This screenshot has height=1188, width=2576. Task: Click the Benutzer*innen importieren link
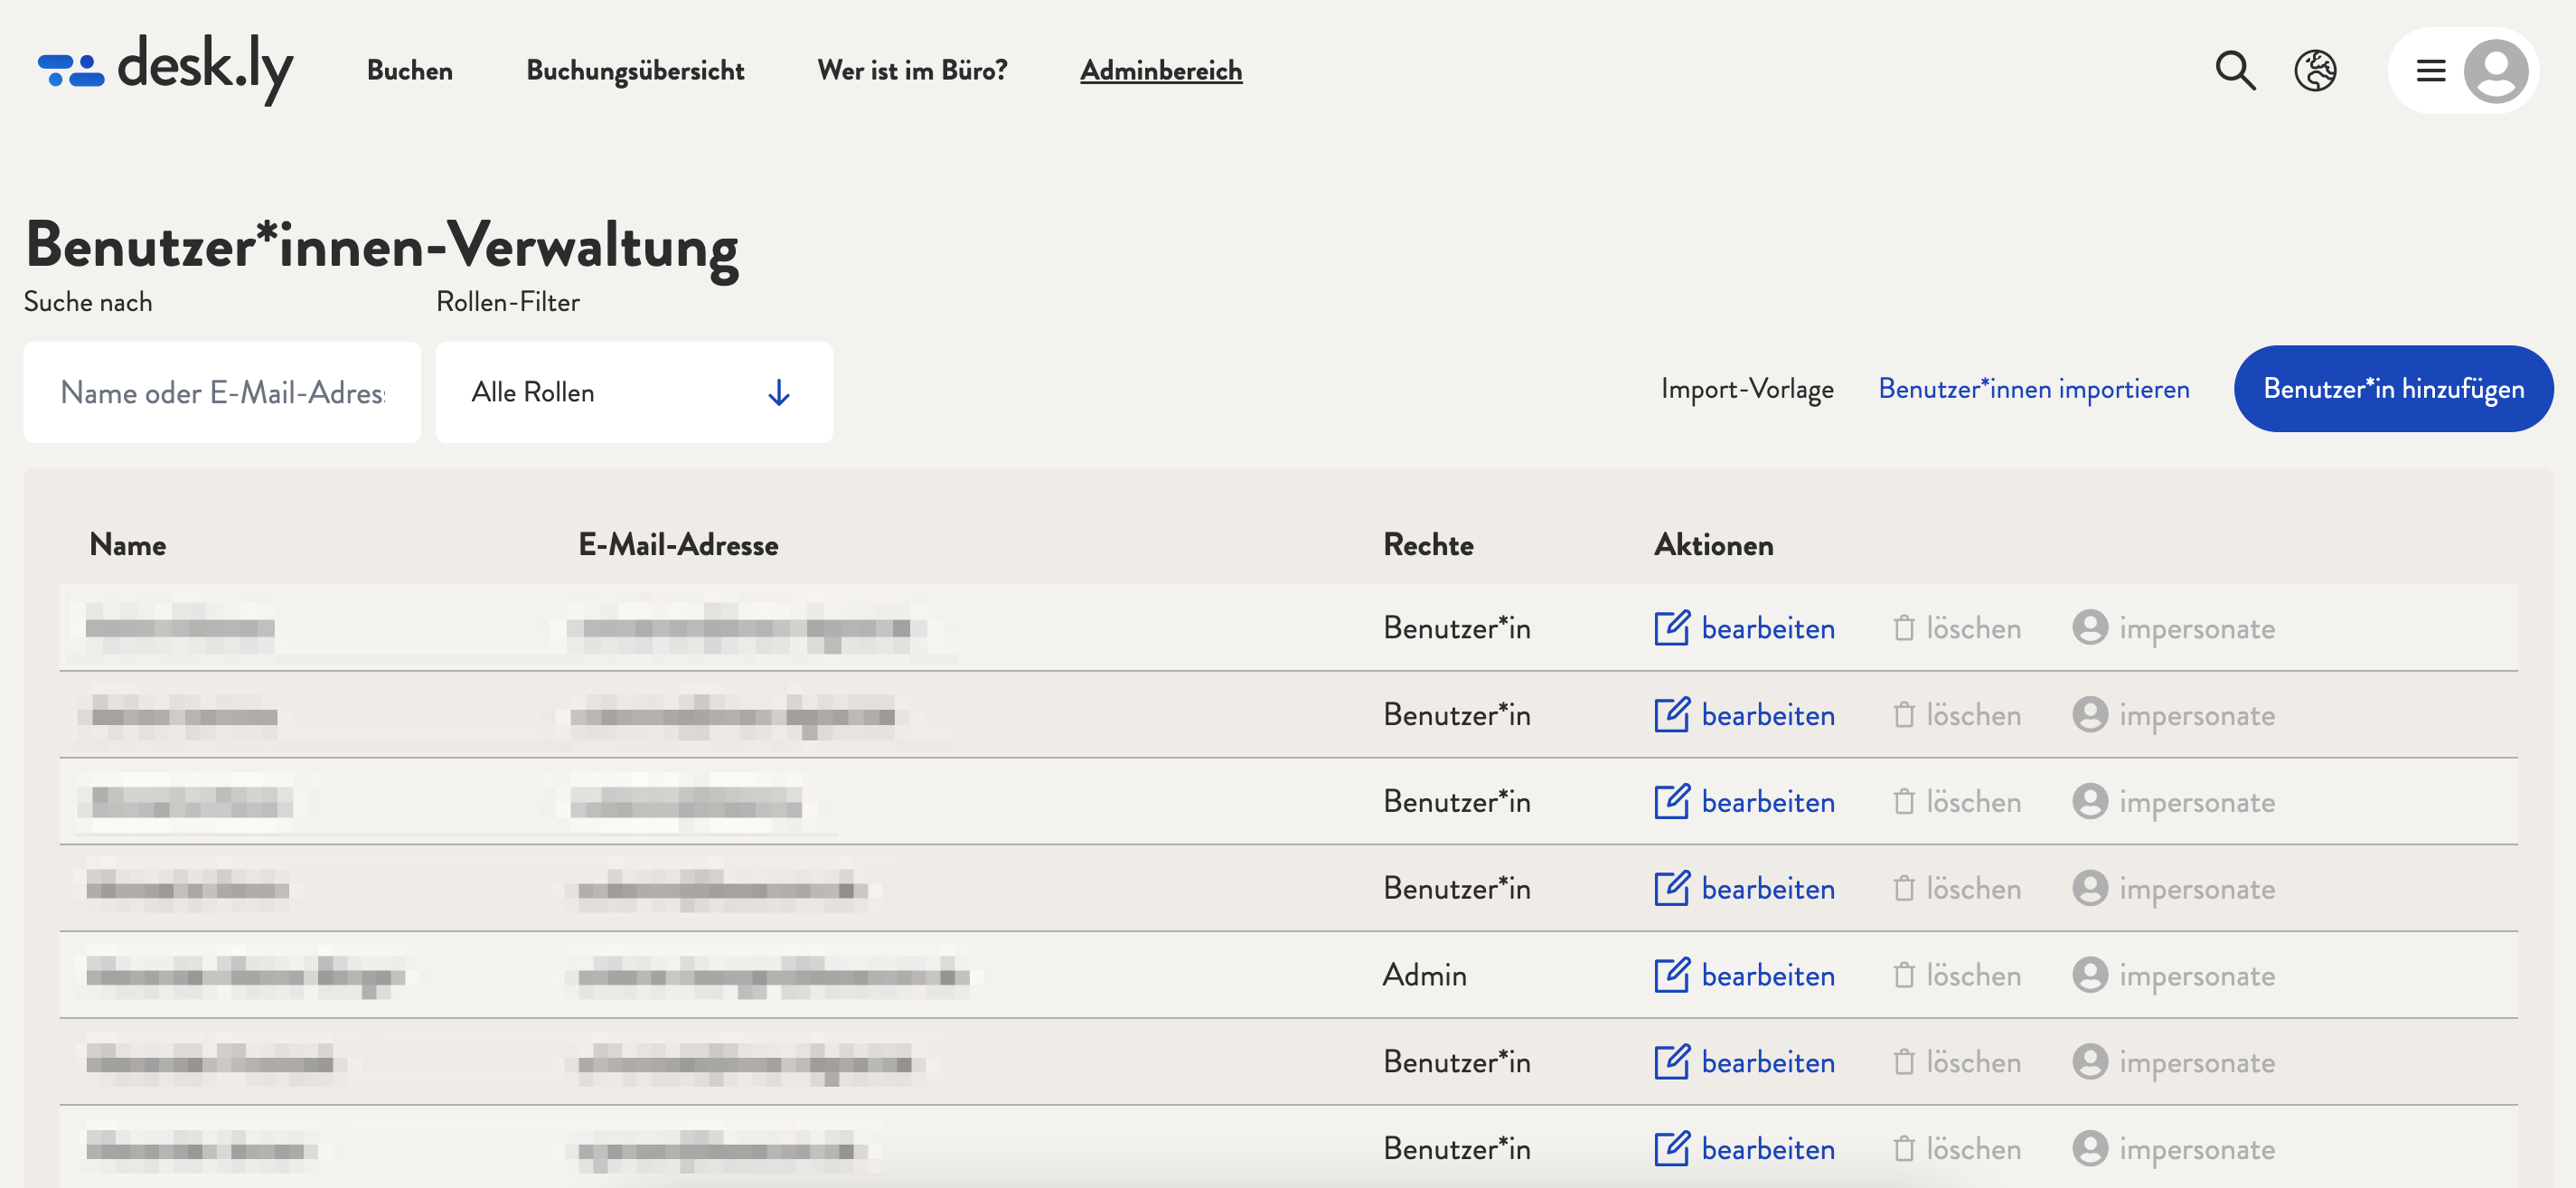(x=2034, y=388)
